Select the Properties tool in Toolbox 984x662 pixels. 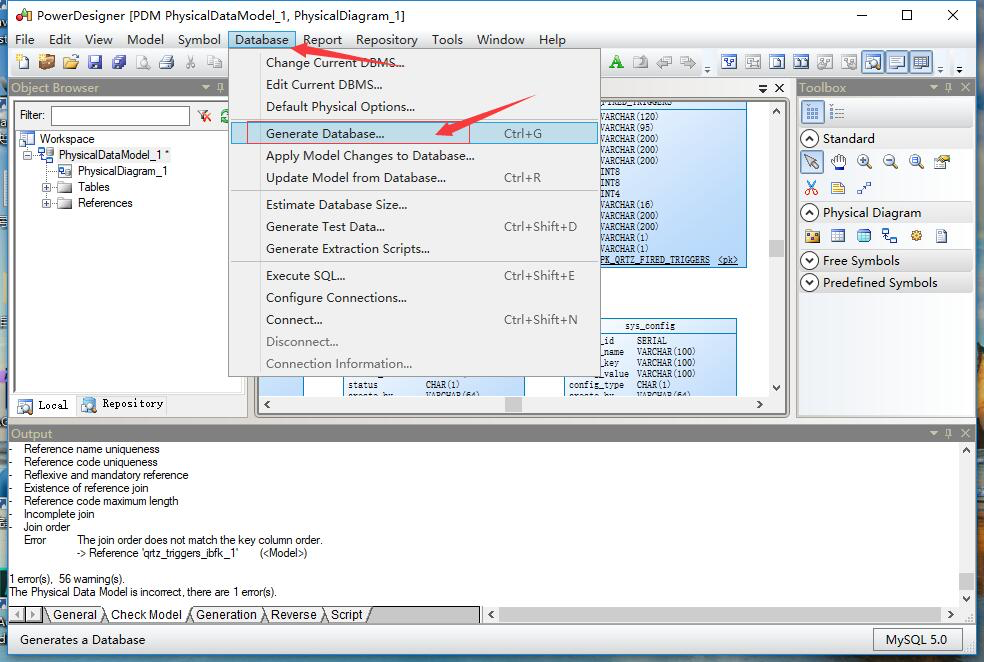pos(942,163)
